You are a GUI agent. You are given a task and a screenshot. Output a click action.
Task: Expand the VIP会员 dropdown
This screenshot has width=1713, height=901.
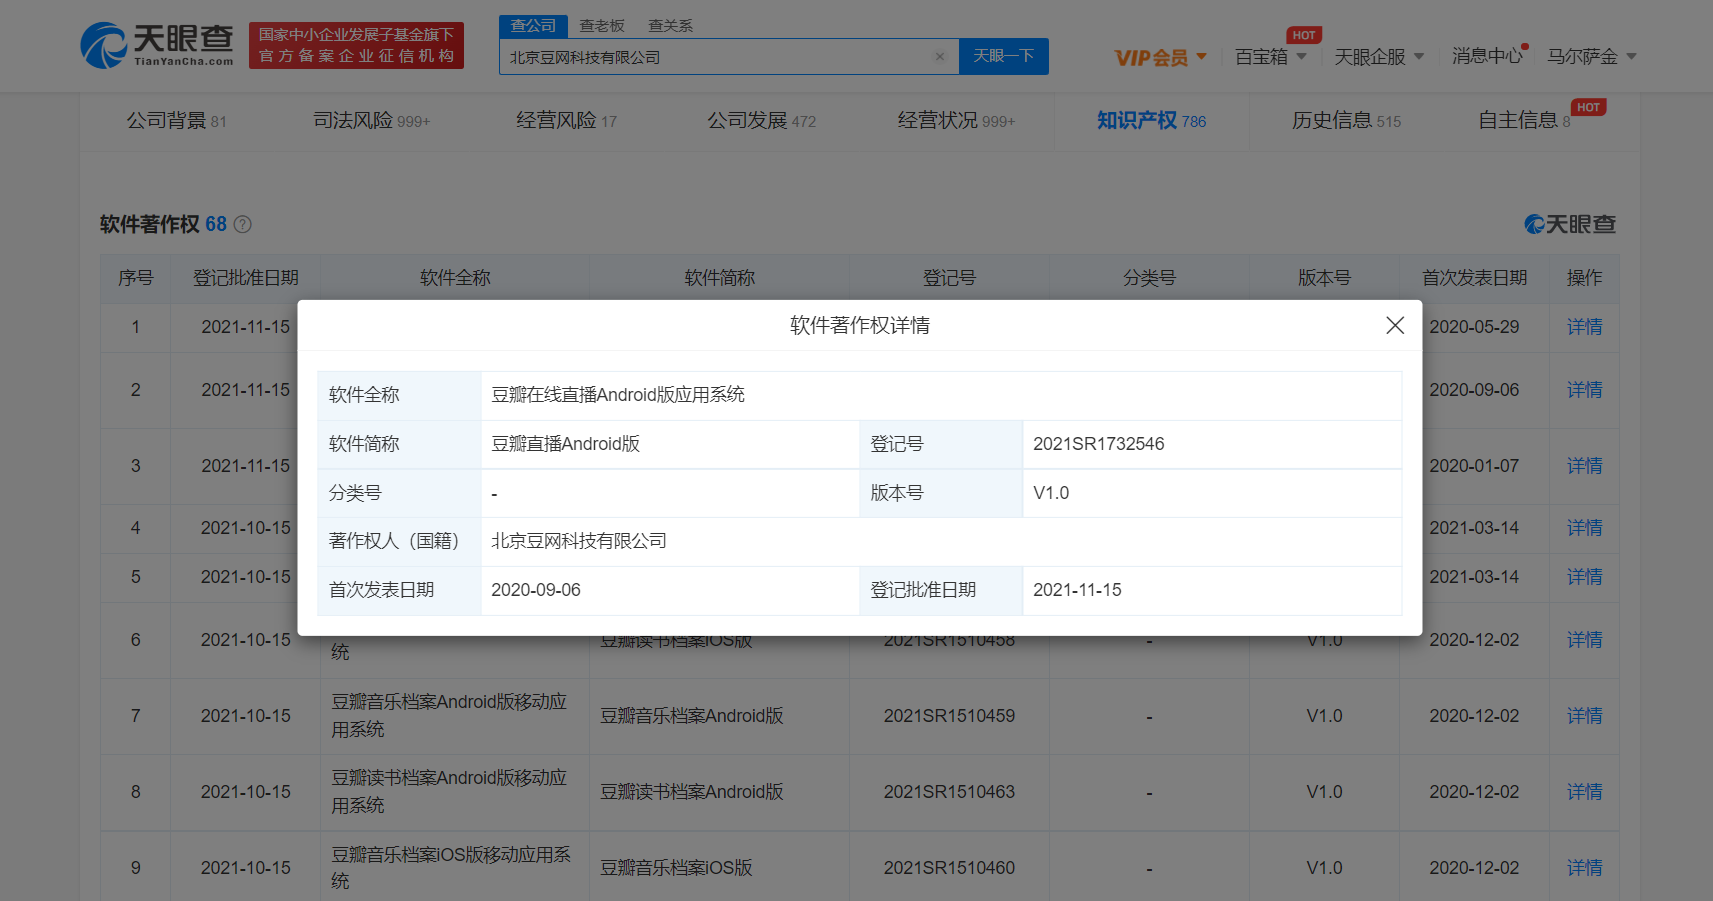point(1160,57)
